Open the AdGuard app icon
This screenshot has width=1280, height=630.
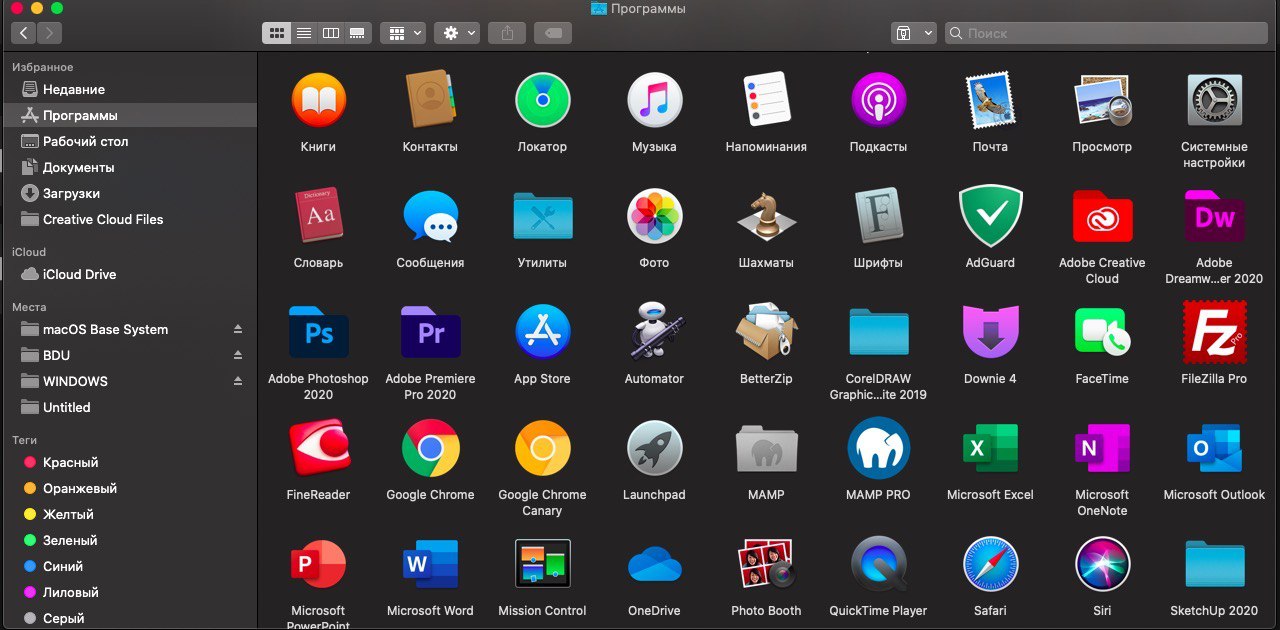point(990,216)
